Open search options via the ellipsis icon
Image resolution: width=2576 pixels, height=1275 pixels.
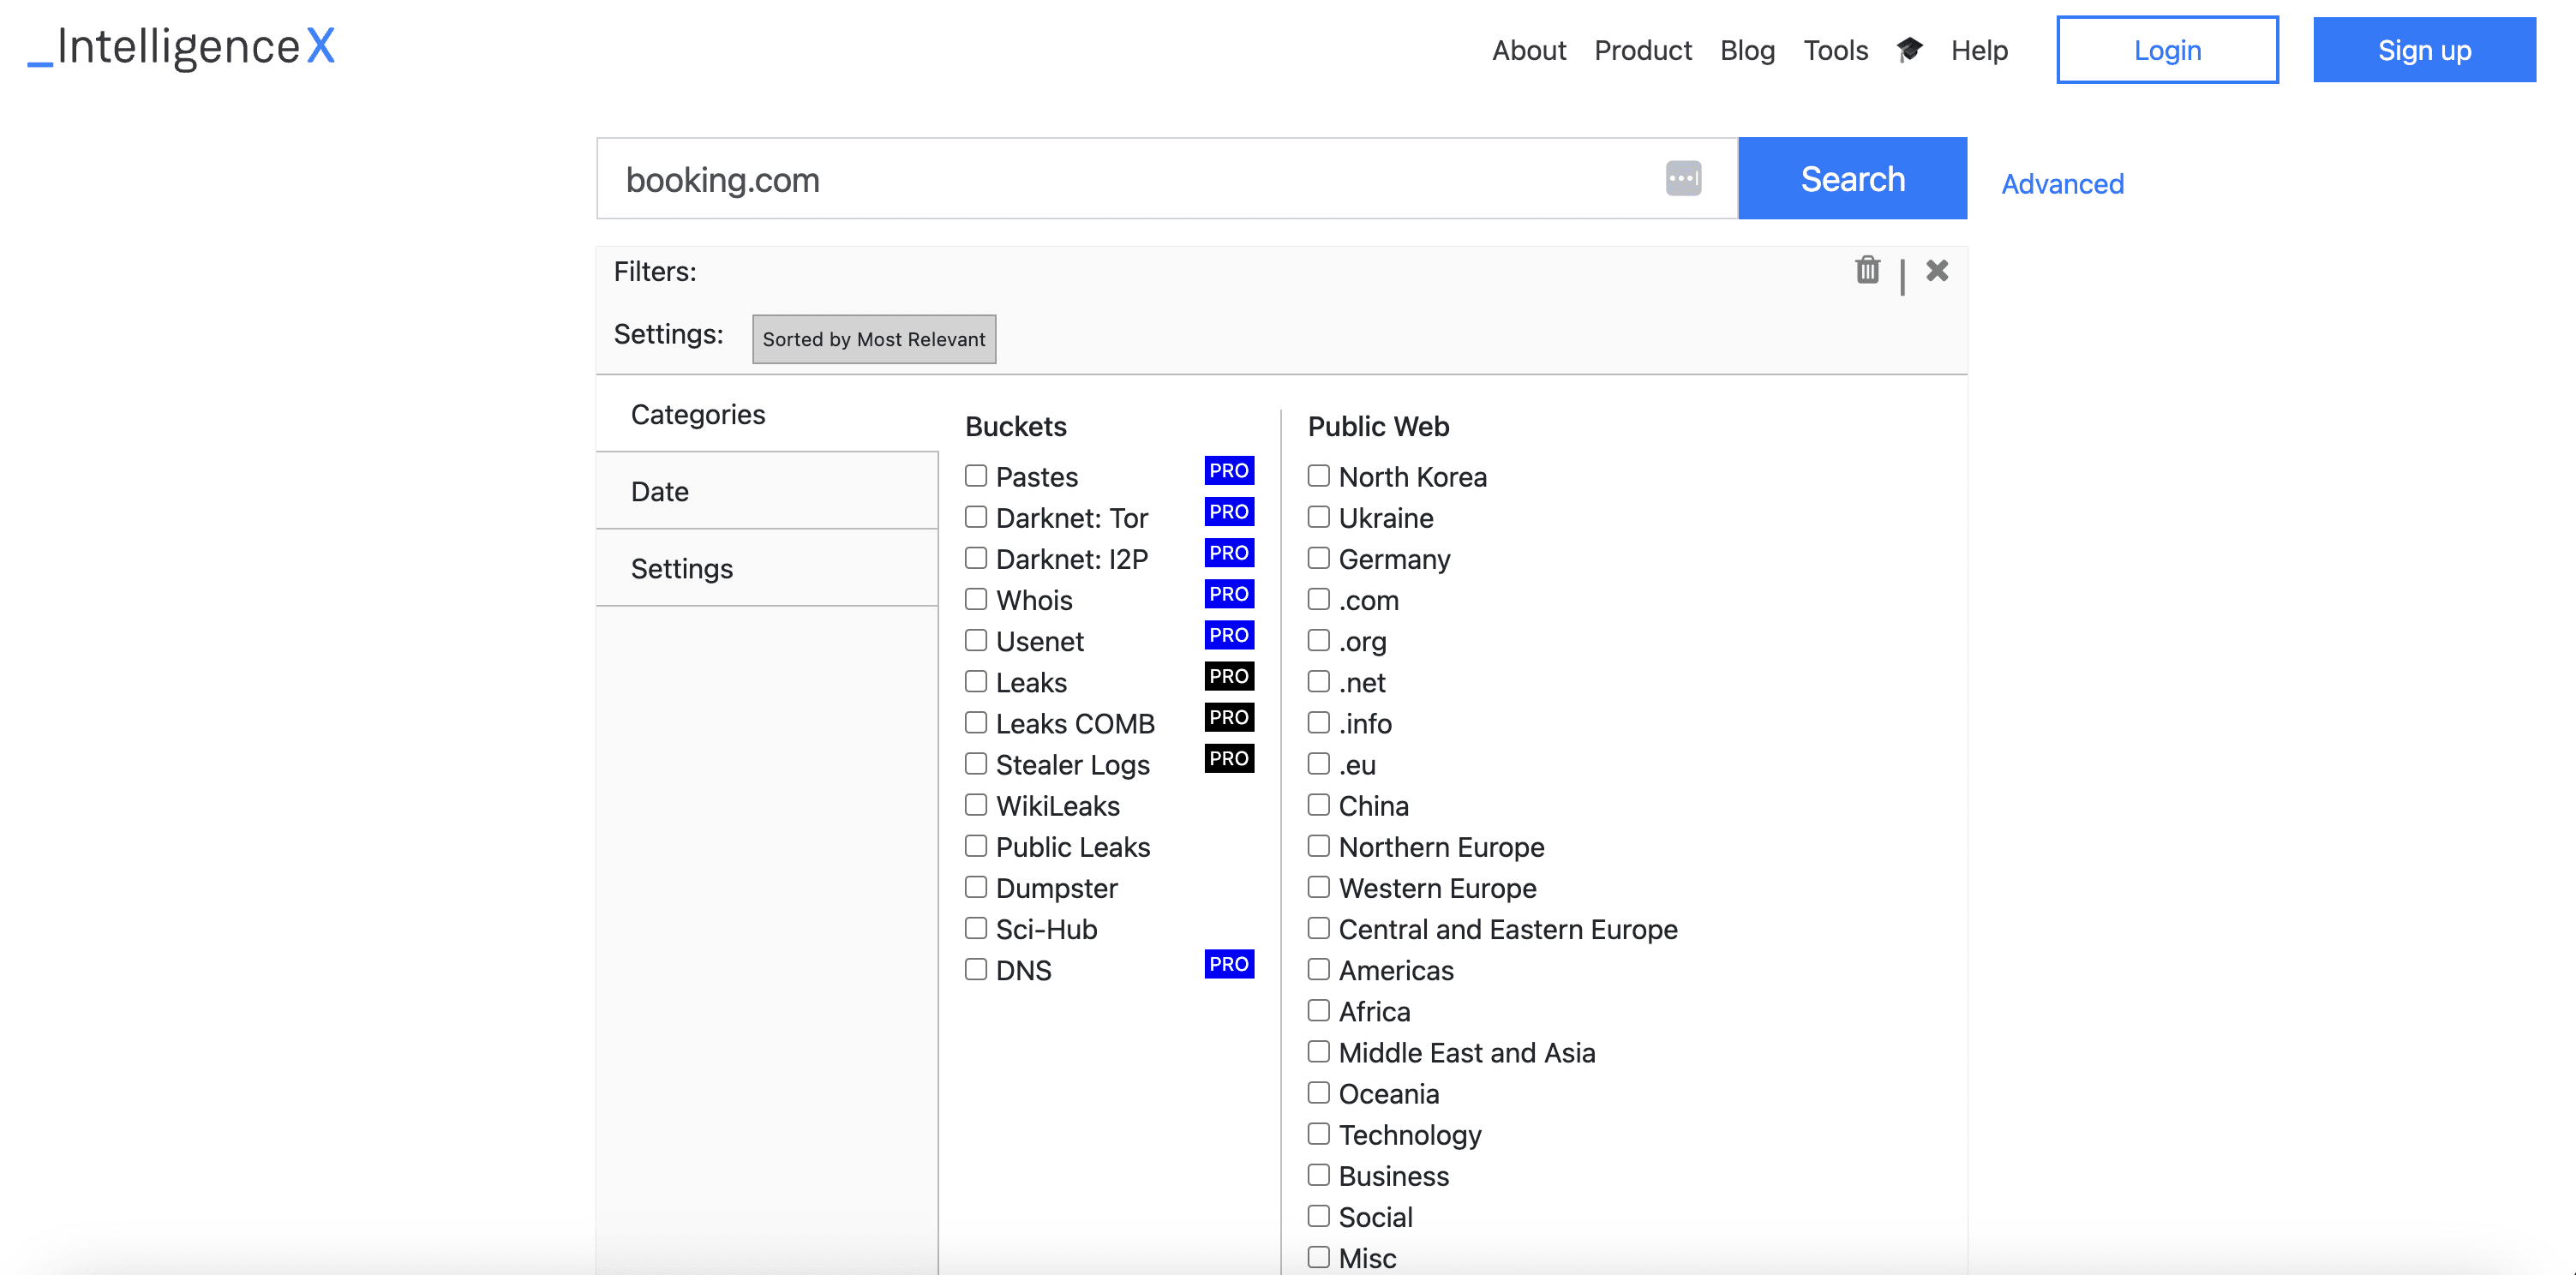click(1683, 177)
